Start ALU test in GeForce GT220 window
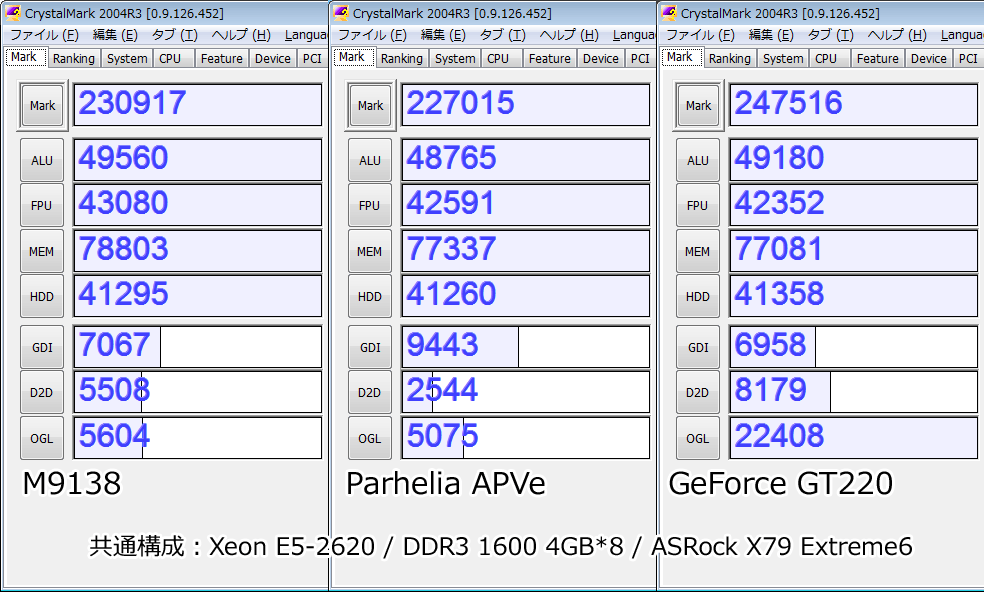Screen dimensions: 984x592 click(x=698, y=160)
